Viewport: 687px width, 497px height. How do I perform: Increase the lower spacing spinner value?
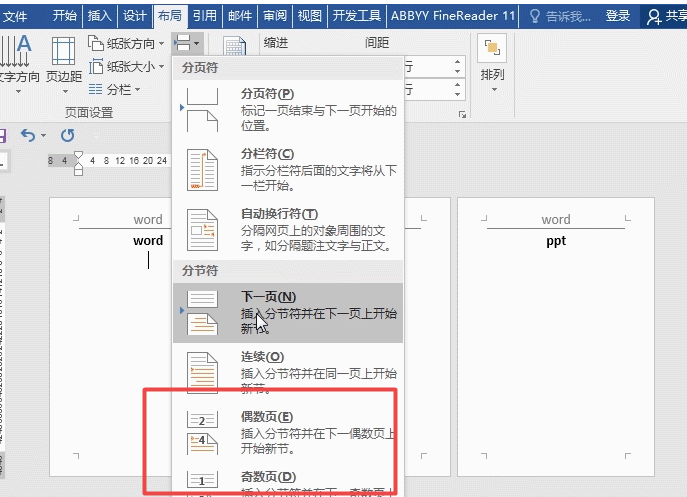coord(457,84)
